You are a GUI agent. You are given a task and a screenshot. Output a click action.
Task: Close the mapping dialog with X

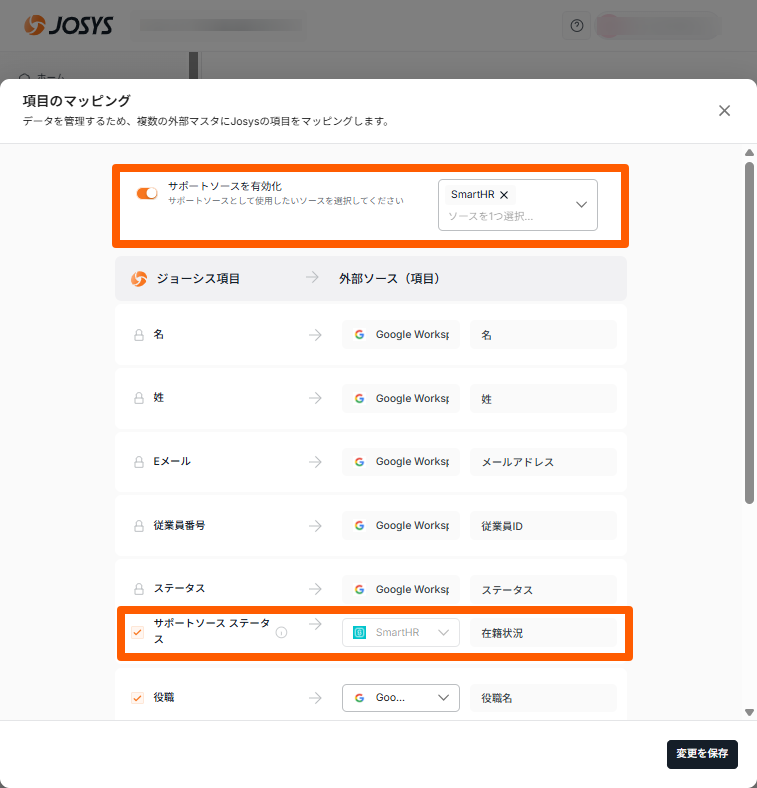(725, 111)
